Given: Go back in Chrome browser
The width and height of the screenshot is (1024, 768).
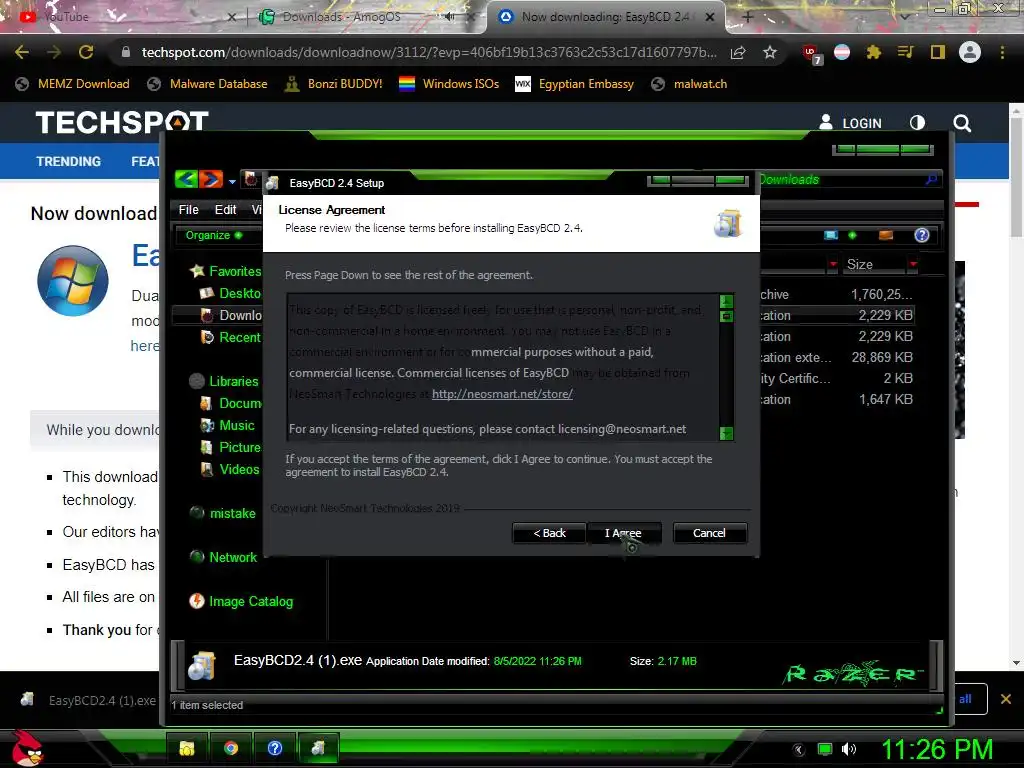Looking at the screenshot, I should pyautogui.click(x=22, y=52).
